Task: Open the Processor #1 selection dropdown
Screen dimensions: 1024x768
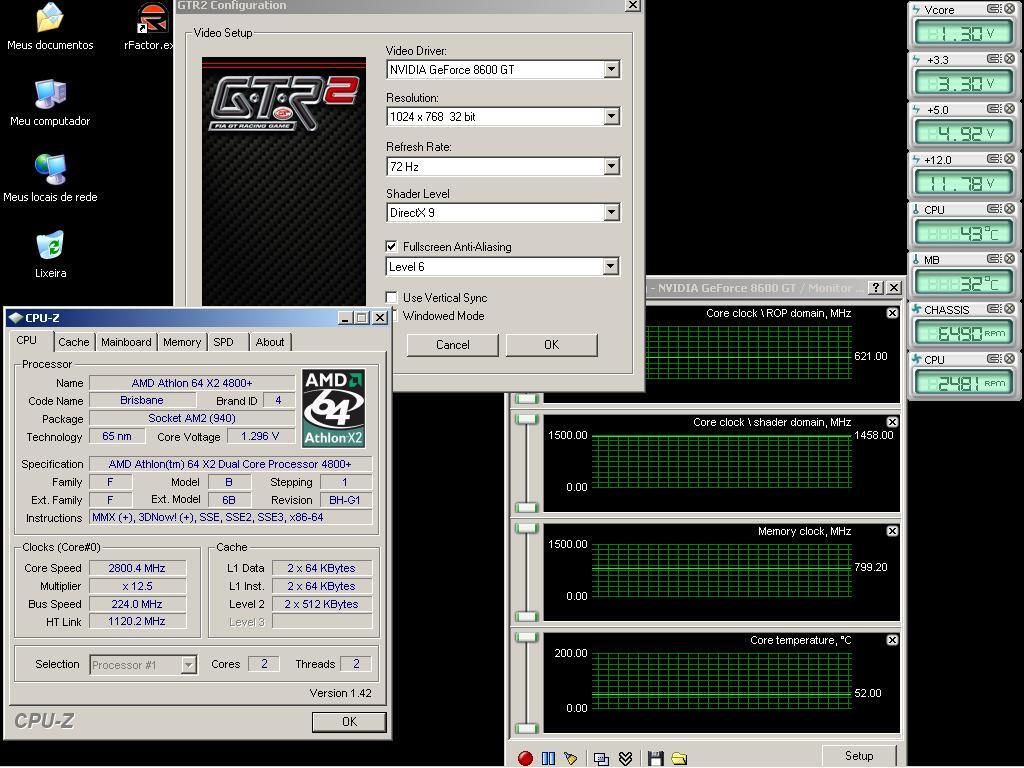Action: (x=188, y=665)
